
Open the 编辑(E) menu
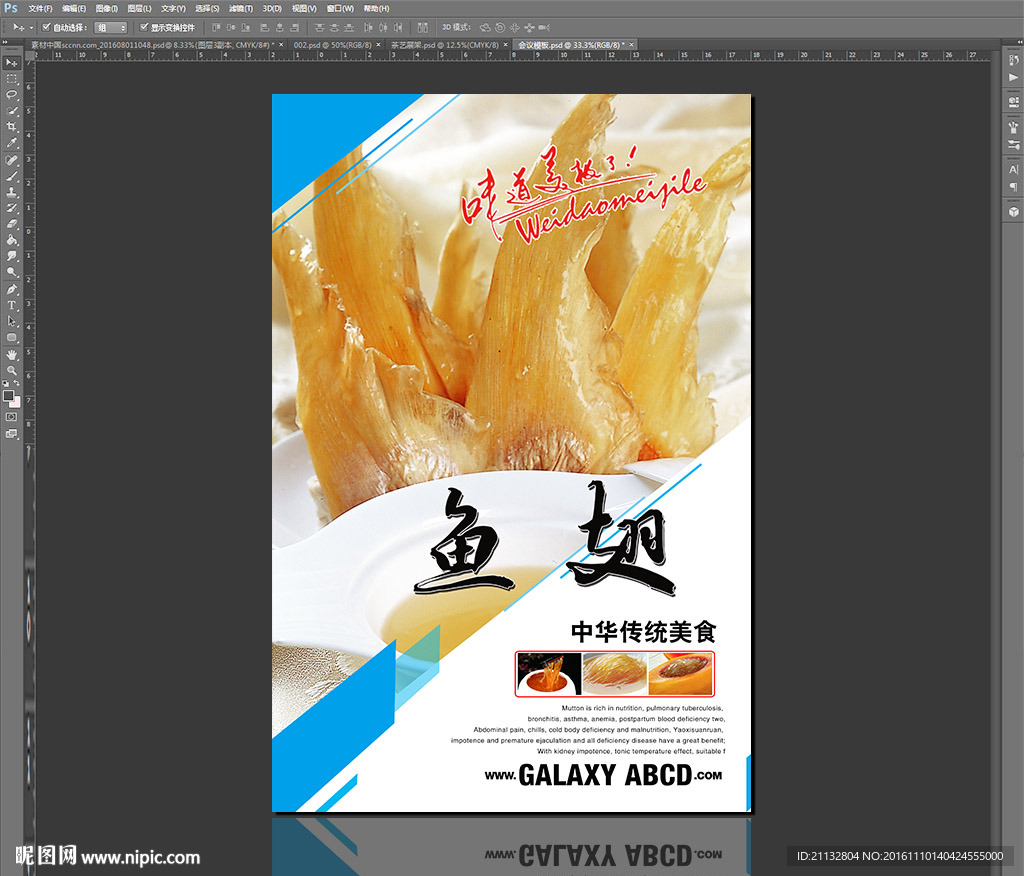pyautogui.click(x=74, y=8)
